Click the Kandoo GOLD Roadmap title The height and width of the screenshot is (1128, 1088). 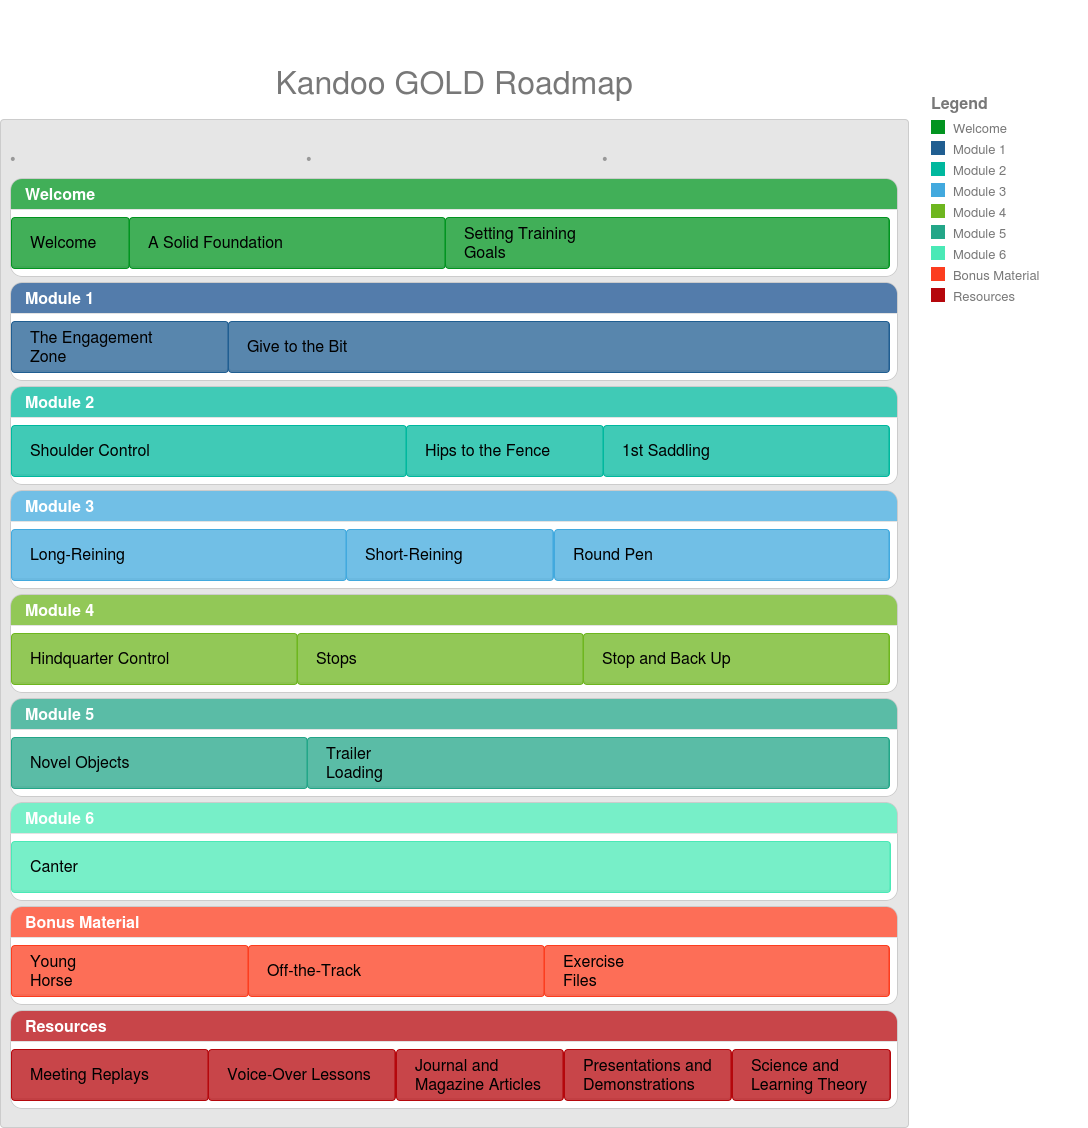click(454, 83)
